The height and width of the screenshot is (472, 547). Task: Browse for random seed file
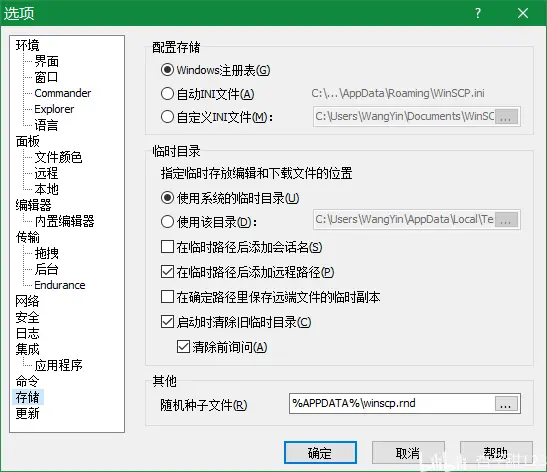[x=506, y=404]
